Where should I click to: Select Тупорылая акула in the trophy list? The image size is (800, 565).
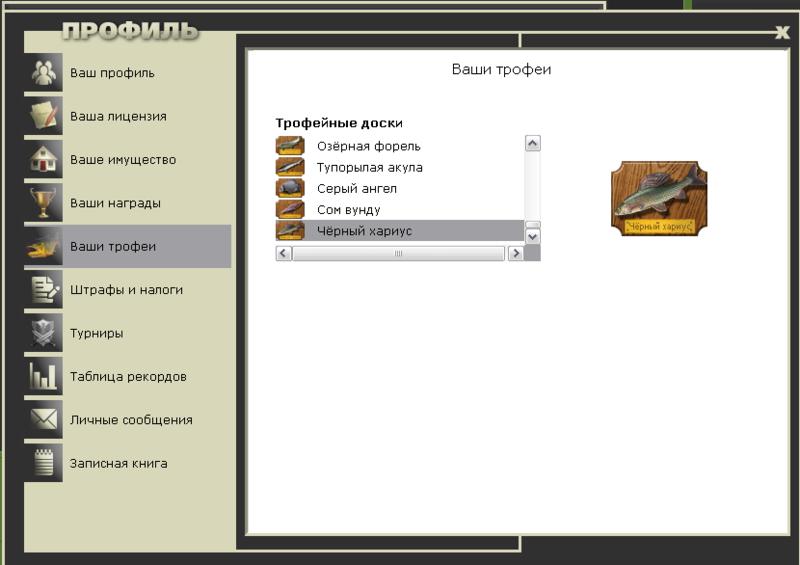399,167
